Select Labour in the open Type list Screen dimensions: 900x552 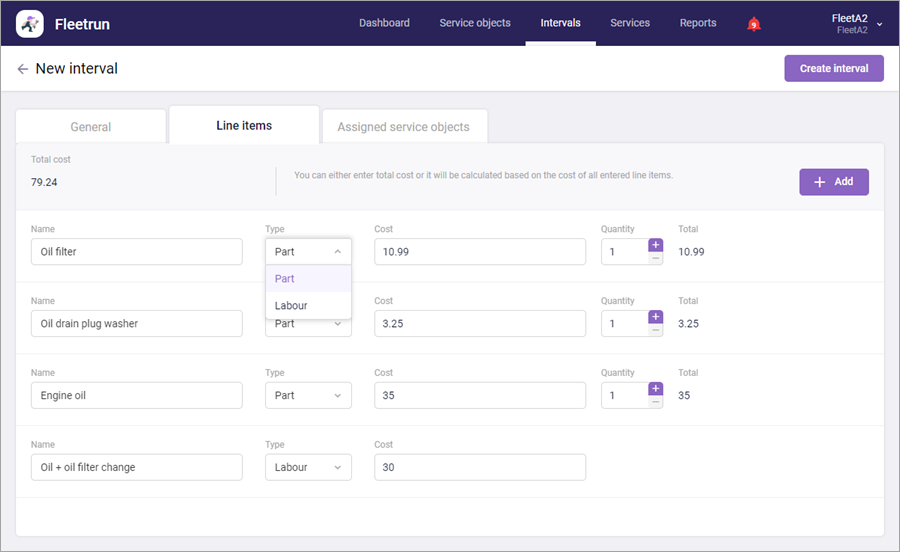(292, 306)
